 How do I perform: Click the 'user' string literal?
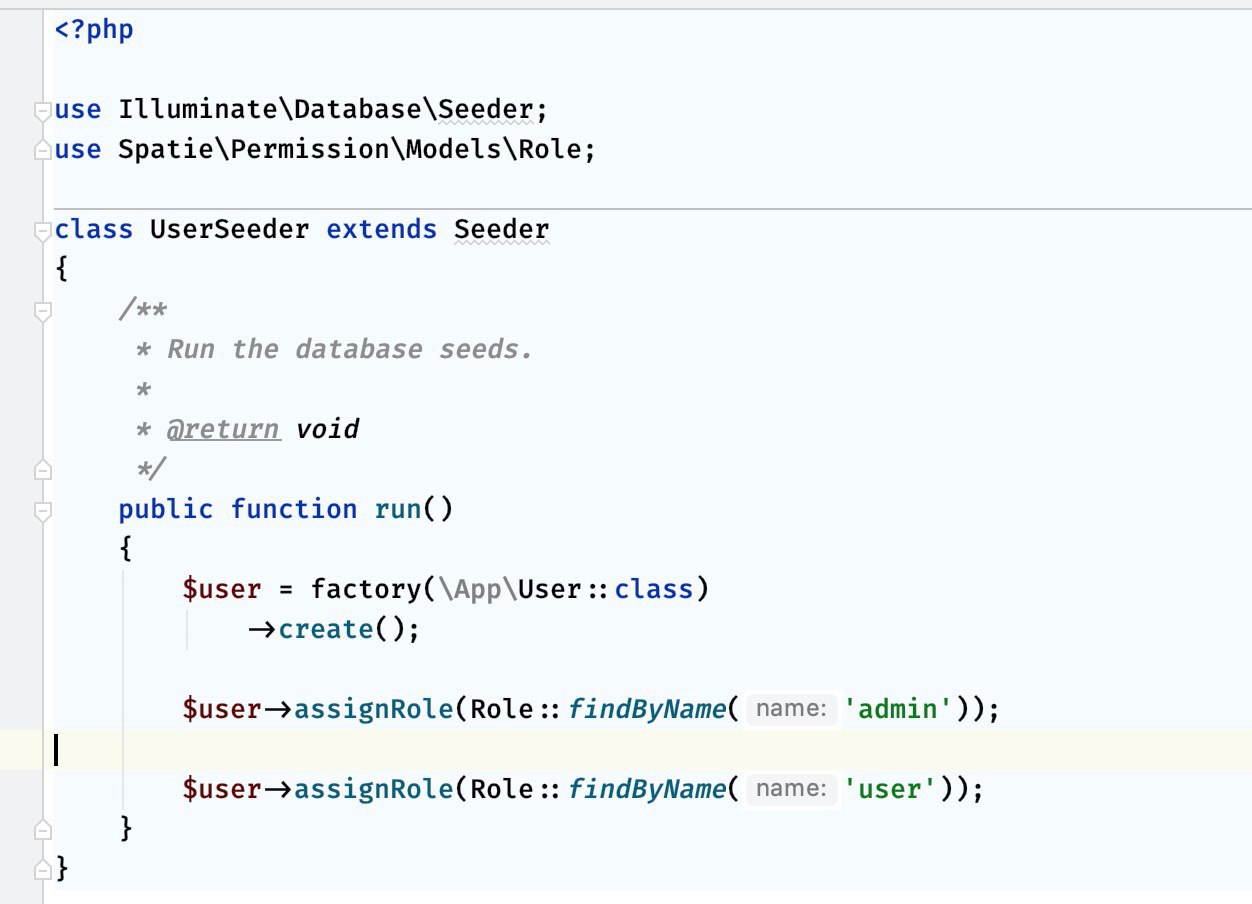point(891,789)
